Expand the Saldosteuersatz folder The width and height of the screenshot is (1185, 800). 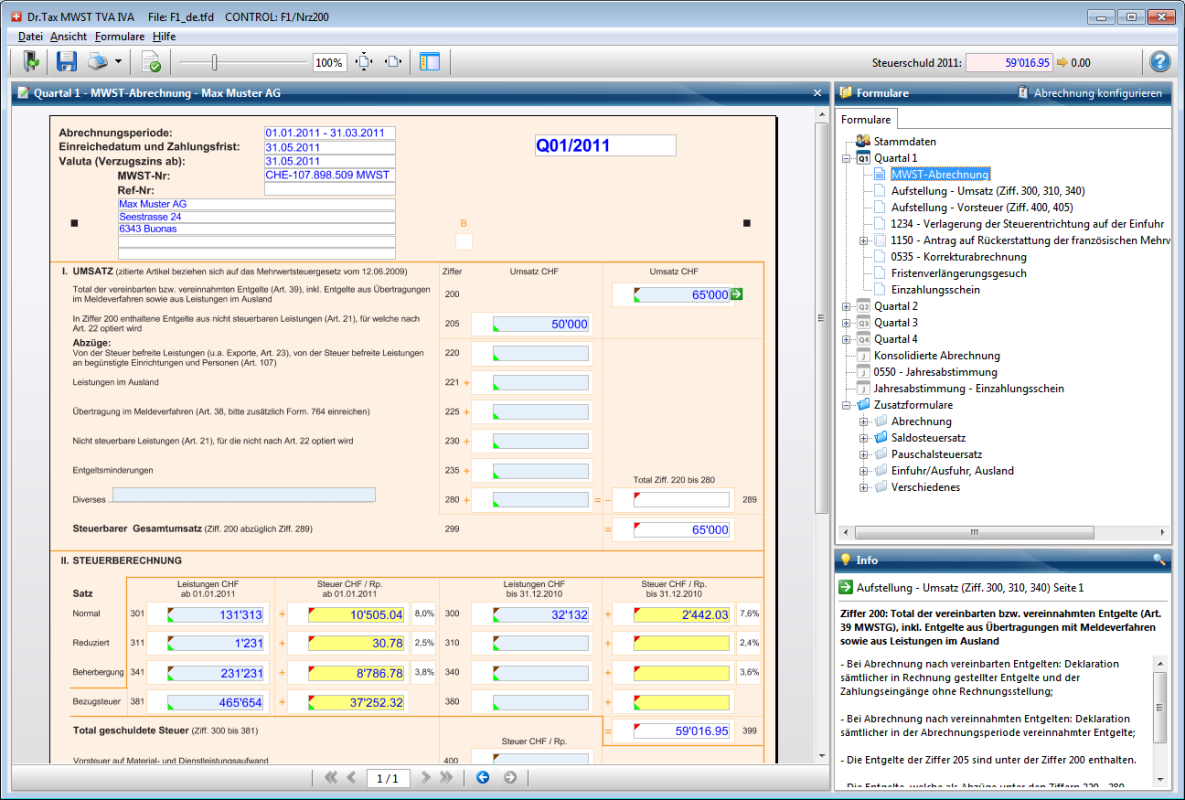863,438
